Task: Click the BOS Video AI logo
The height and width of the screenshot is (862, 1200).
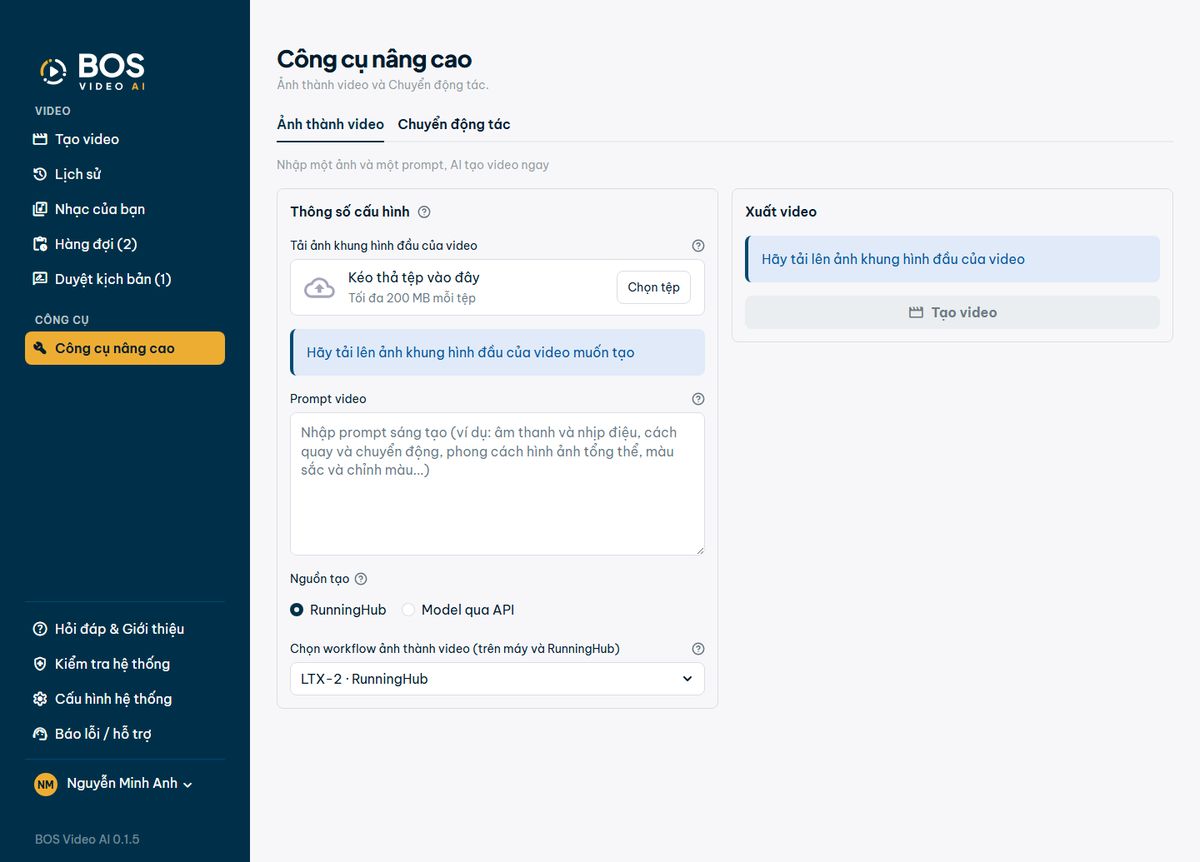Action: (x=92, y=72)
